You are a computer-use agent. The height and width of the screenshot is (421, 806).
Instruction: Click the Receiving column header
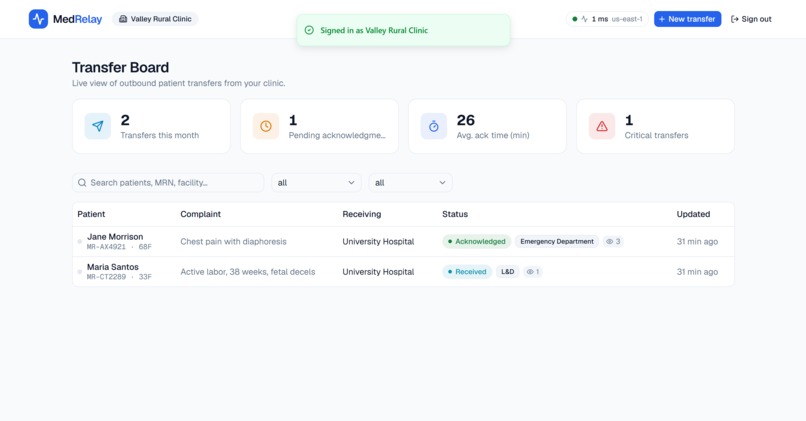pos(362,214)
